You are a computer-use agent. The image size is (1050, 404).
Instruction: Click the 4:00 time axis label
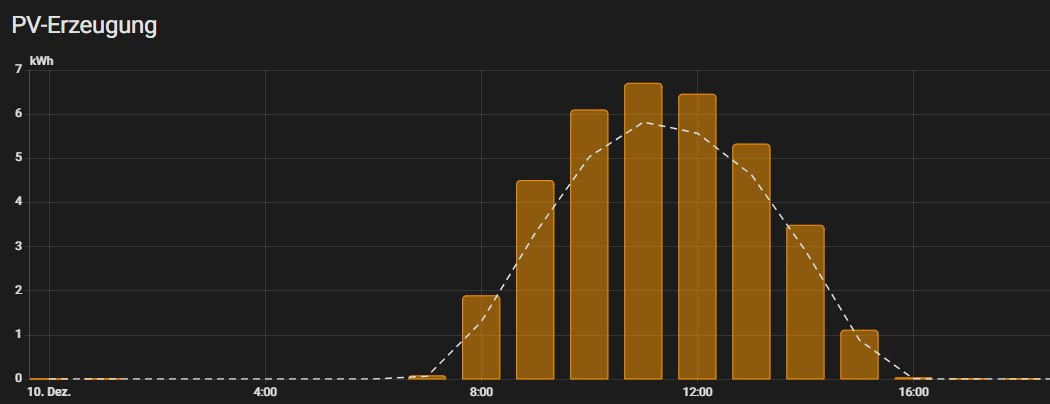[x=265, y=393]
